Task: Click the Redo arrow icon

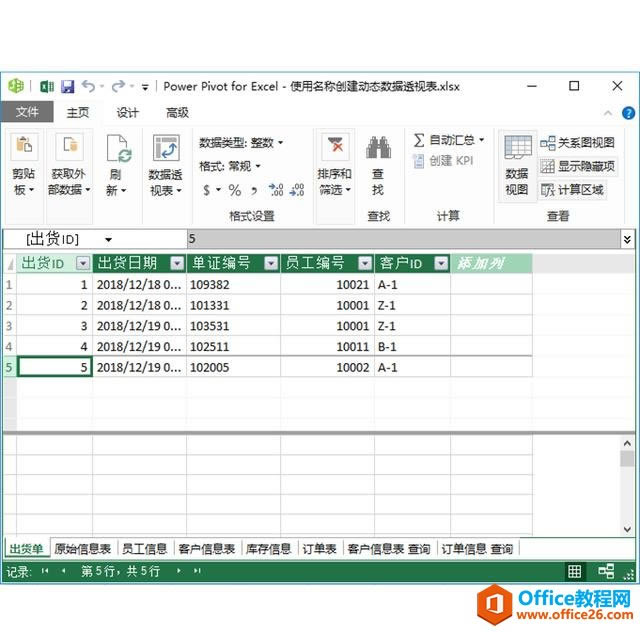Action: (118, 86)
